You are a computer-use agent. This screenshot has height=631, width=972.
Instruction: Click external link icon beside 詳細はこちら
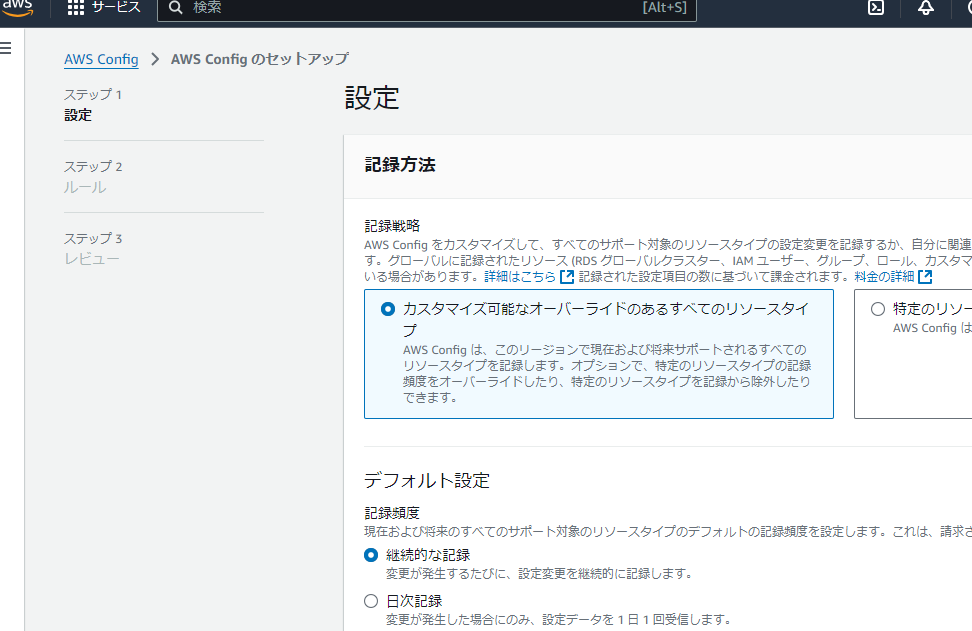pyautogui.click(x=567, y=276)
